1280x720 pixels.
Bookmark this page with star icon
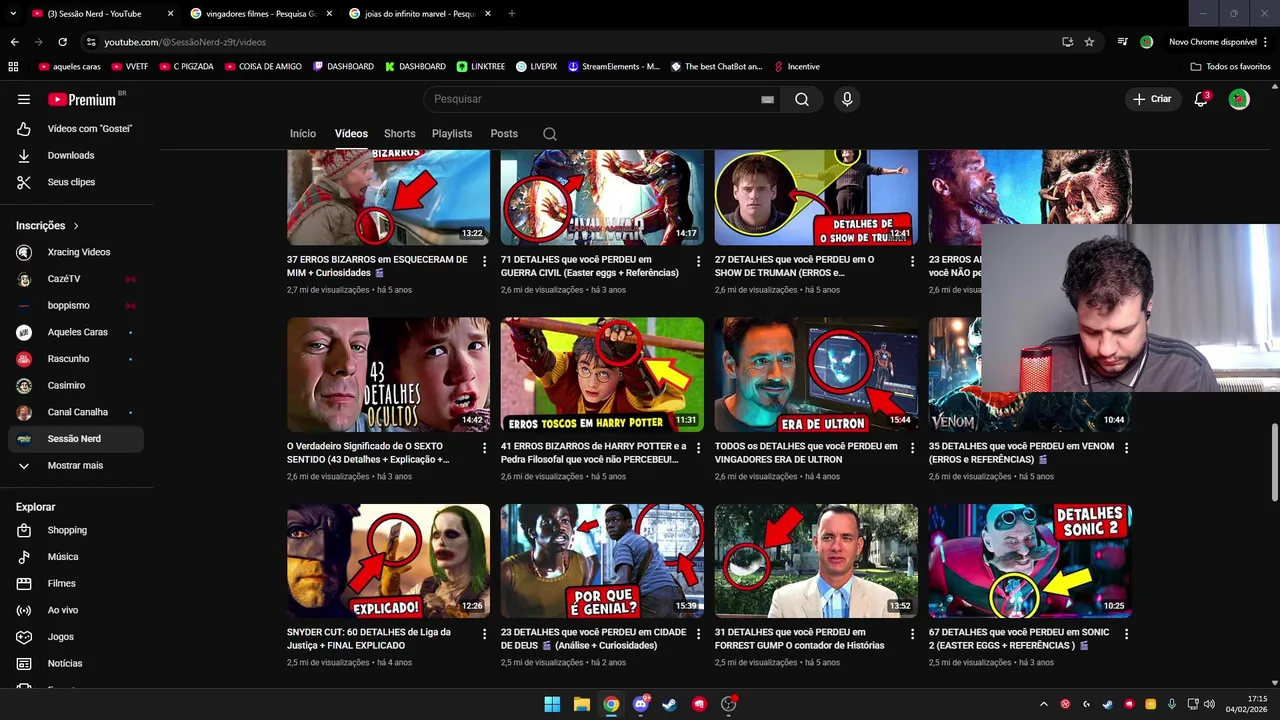point(1089,42)
